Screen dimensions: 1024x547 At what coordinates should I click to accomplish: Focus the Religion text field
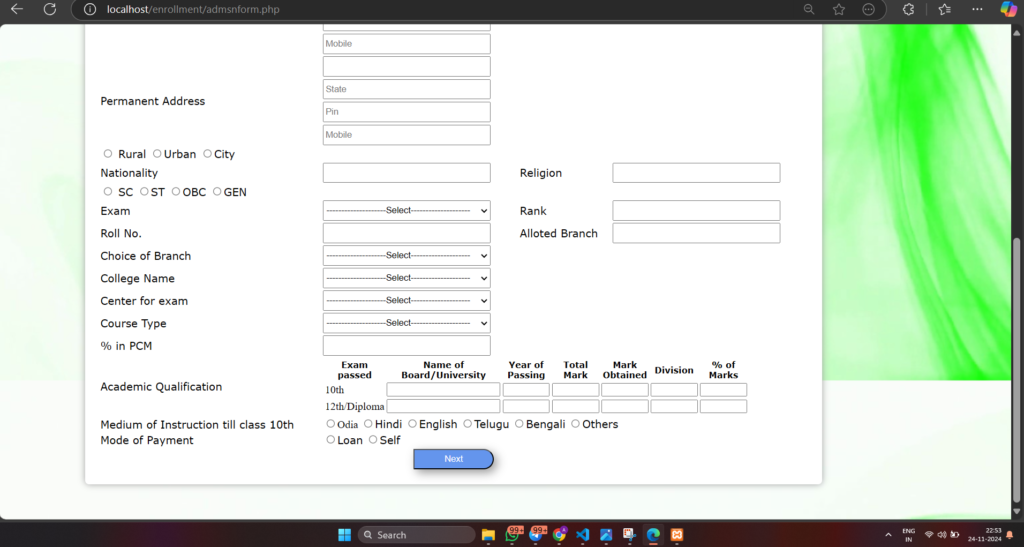(x=696, y=173)
